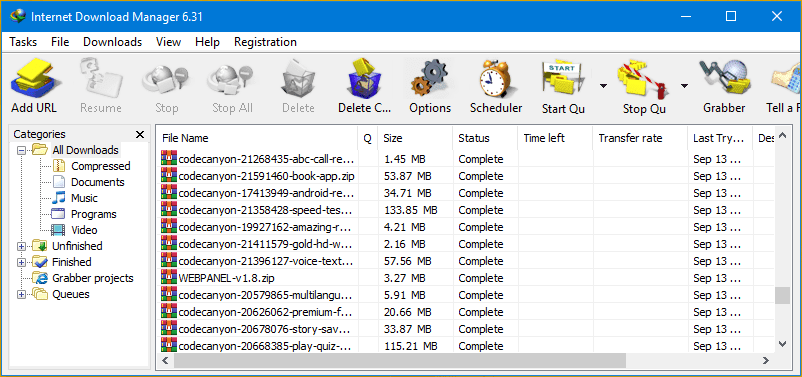Viewport: 802px width, 377px height.
Task: Open the Help menu
Action: click(207, 42)
